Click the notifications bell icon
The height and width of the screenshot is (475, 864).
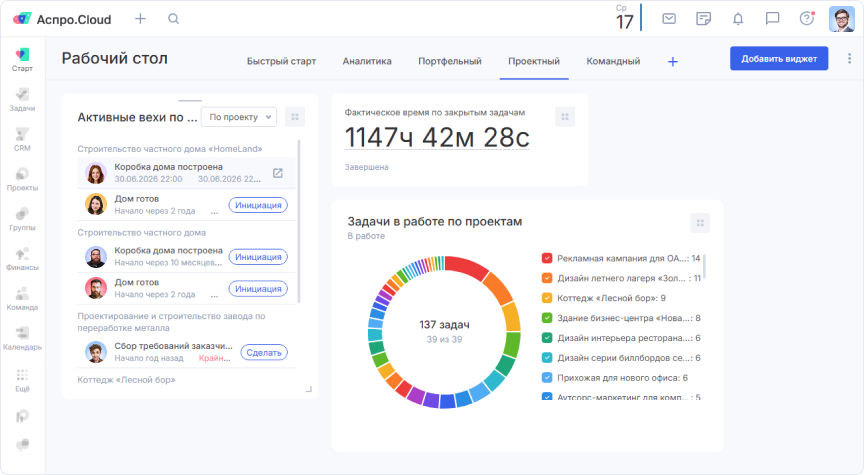[x=738, y=19]
